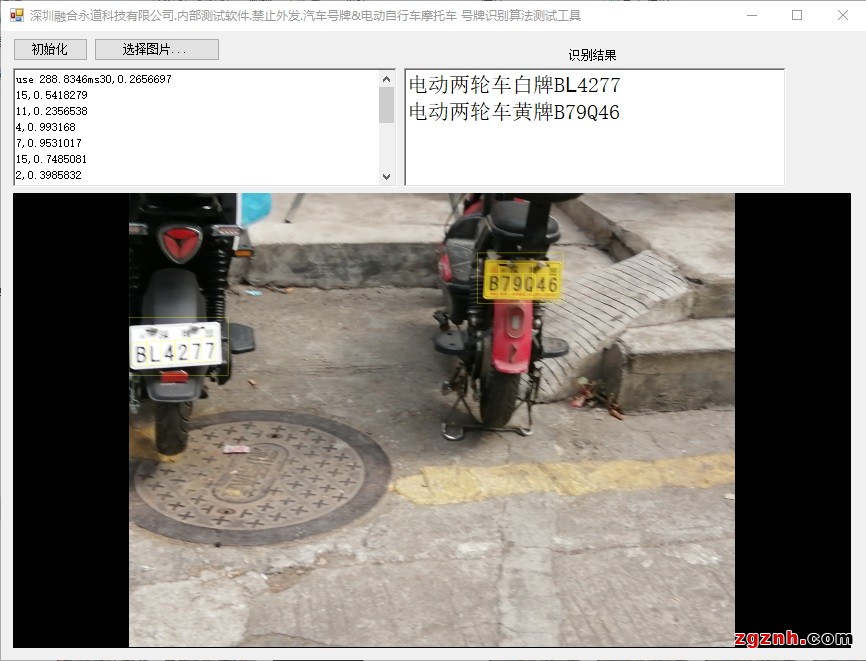Screen dimensions: 866x661
Task: Click the result line 电动两轮车黄牌B79Q46
Action: pos(514,112)
